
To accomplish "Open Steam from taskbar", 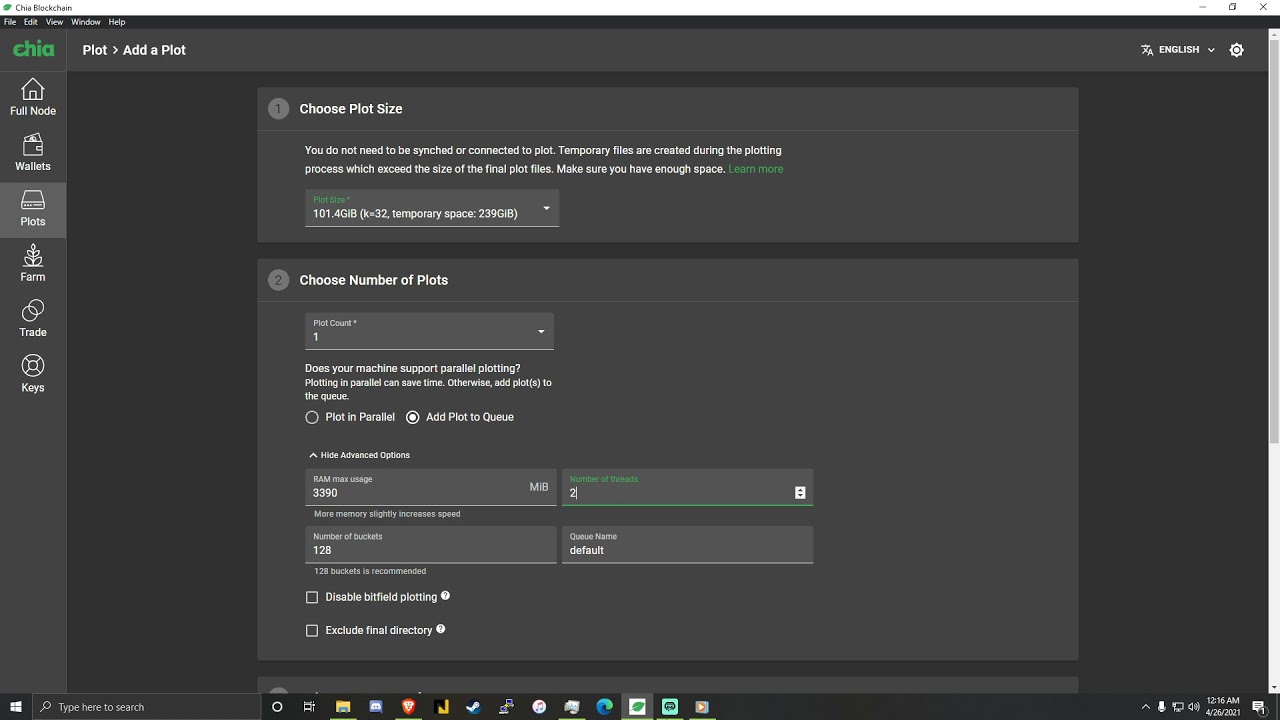I will 473,707.
